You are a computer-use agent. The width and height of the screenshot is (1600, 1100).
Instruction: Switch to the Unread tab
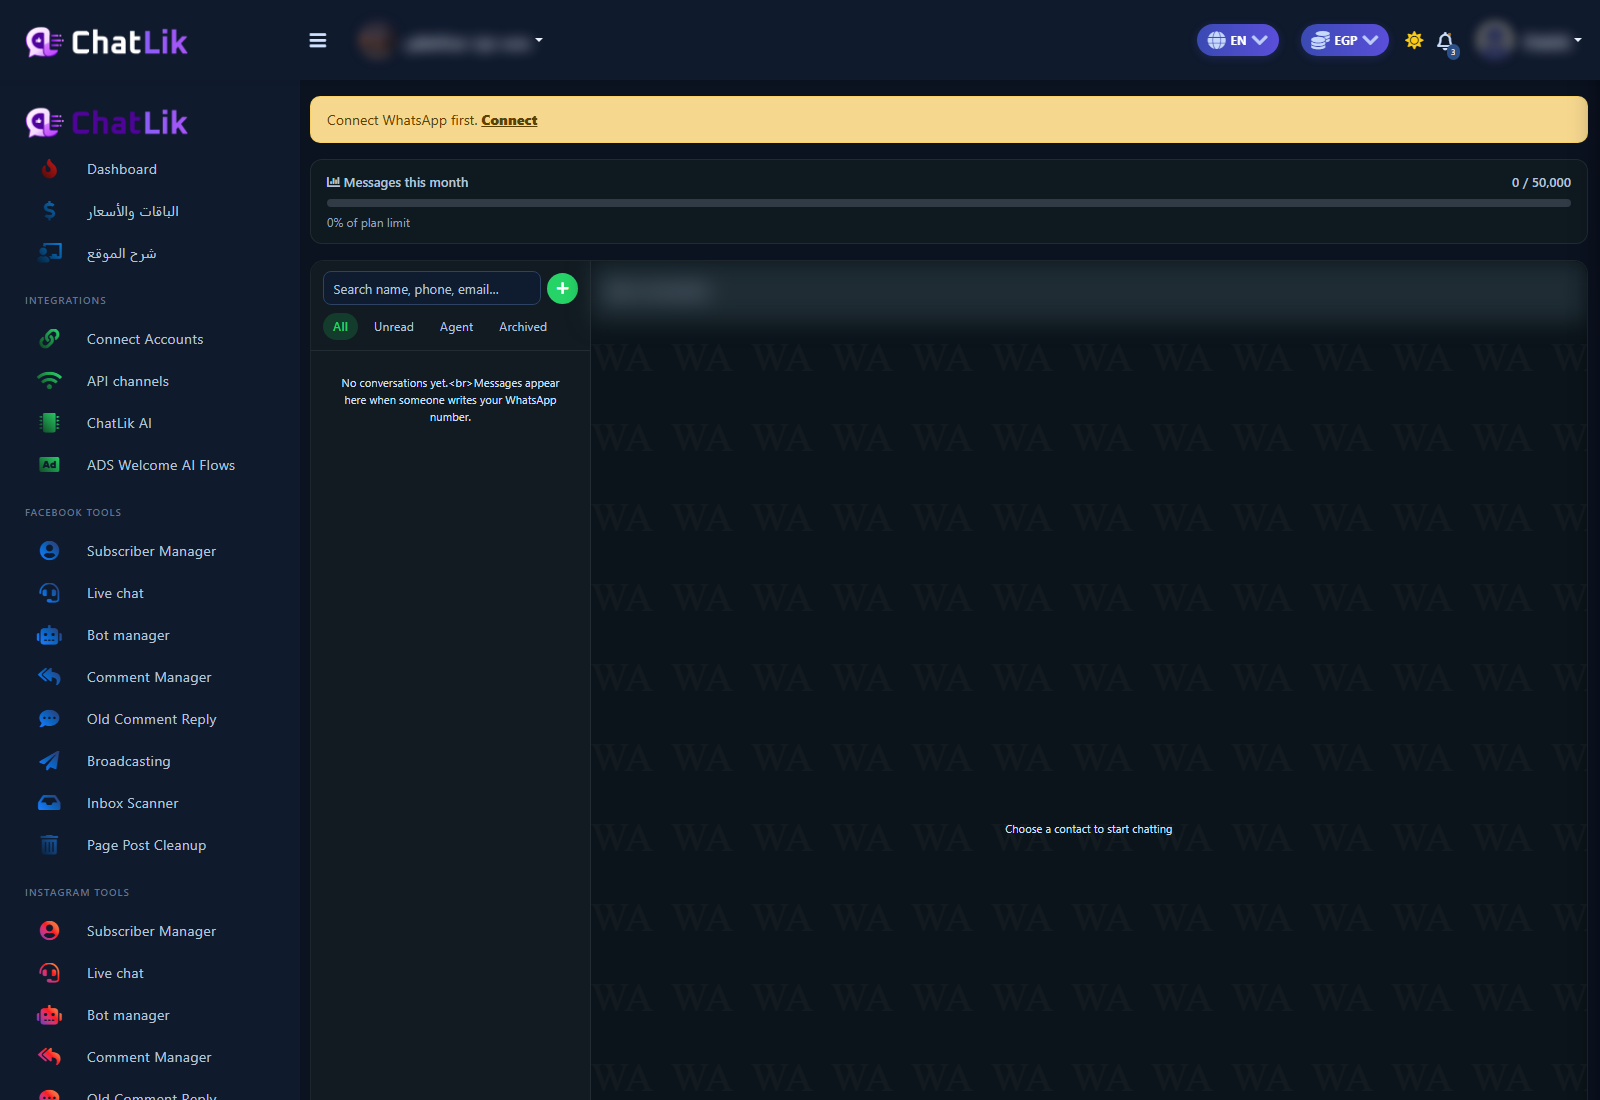point(394,327)
